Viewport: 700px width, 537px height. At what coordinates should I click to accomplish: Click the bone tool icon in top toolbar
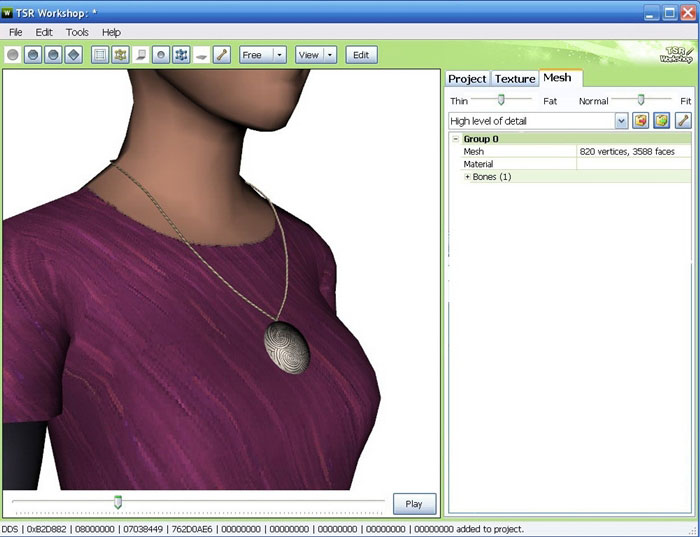(222, 55)
